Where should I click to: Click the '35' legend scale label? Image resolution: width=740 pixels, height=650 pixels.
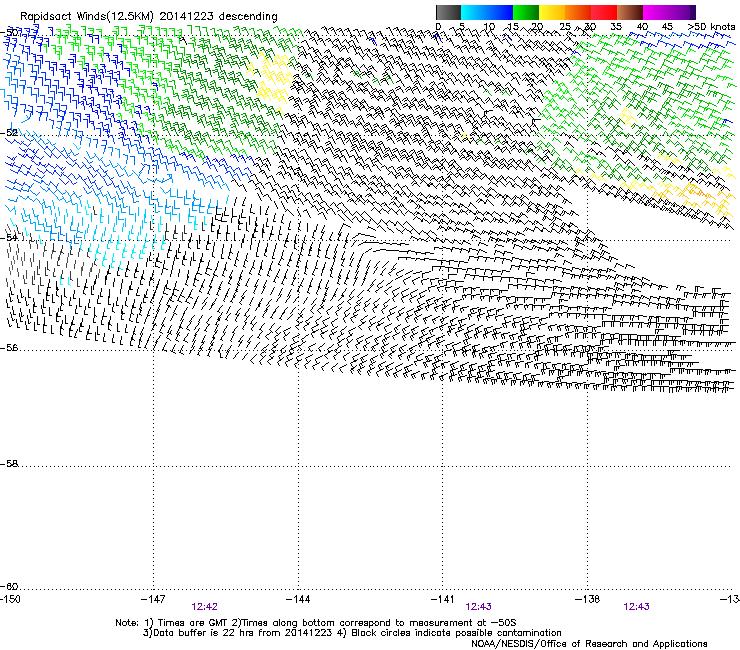(616, 27)
